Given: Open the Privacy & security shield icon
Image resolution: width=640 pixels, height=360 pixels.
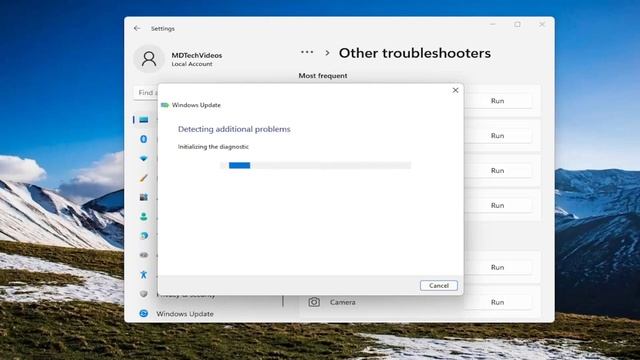Looking at the screenshot, I should click(x=144, y=294).
